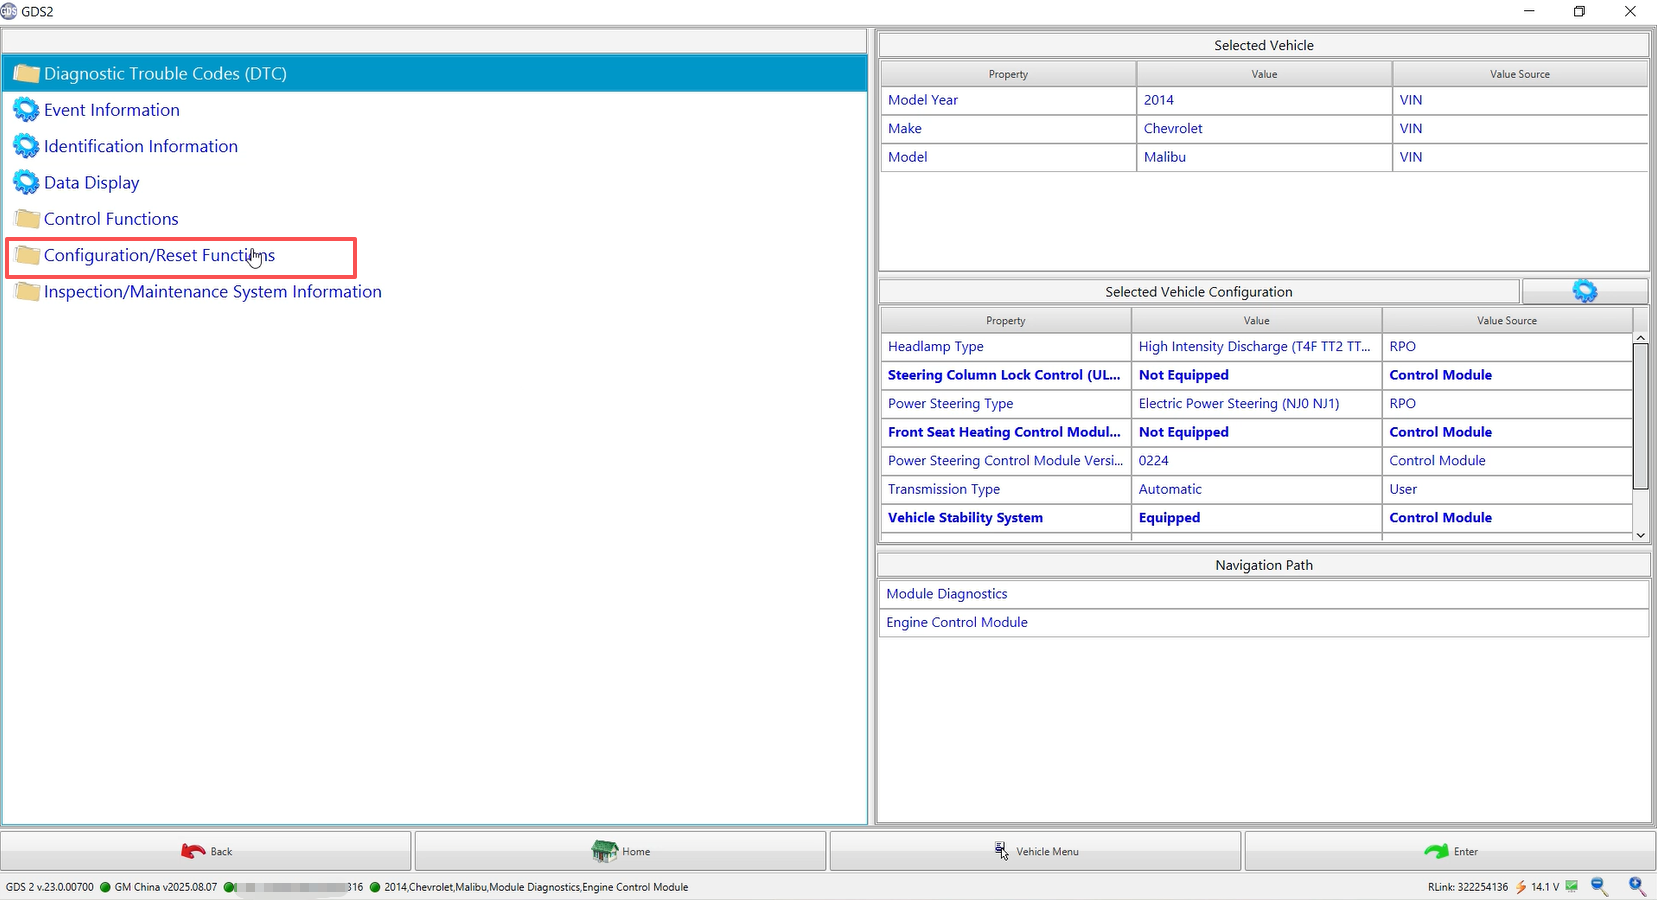
Task: Click the Identification Information gear icon
Action: point(26,146)
